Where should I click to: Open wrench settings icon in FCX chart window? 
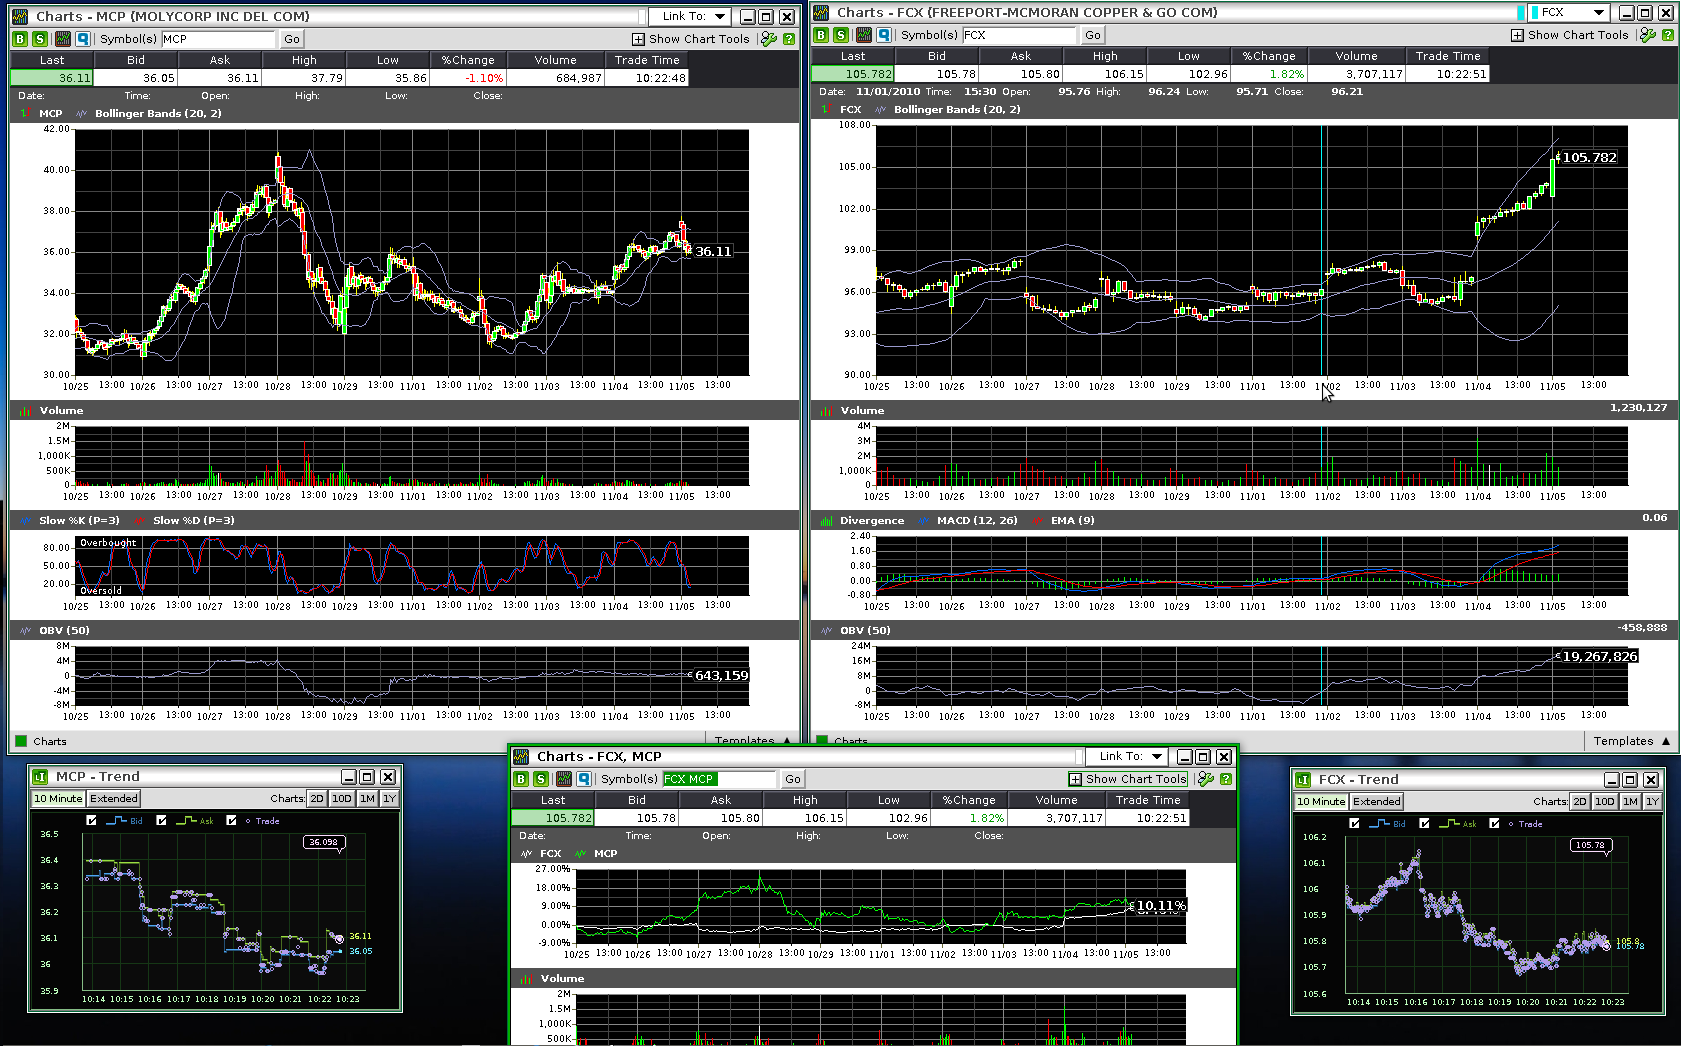[x=1648, y=35]
